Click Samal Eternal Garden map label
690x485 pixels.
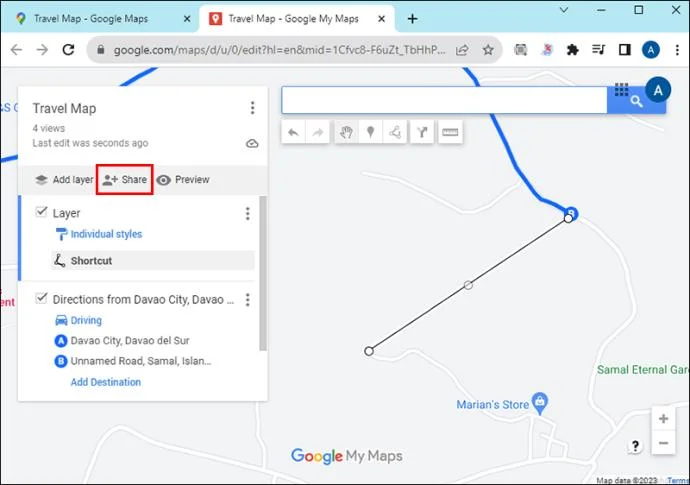pos(643,369)
